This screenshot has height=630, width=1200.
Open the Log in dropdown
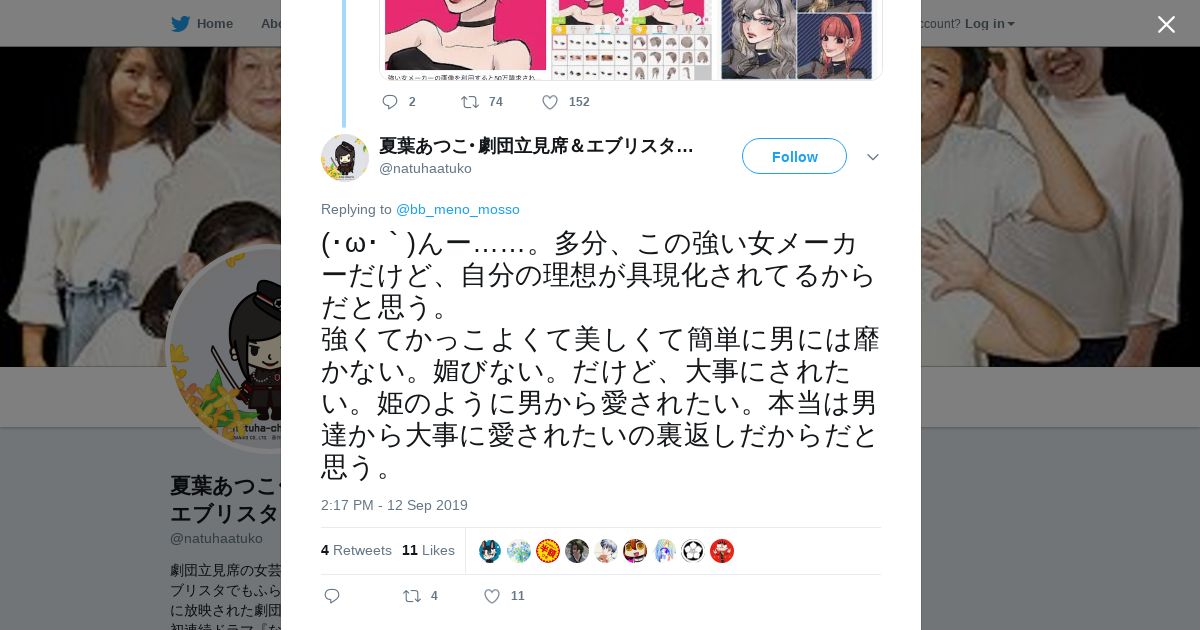(989, 24)
